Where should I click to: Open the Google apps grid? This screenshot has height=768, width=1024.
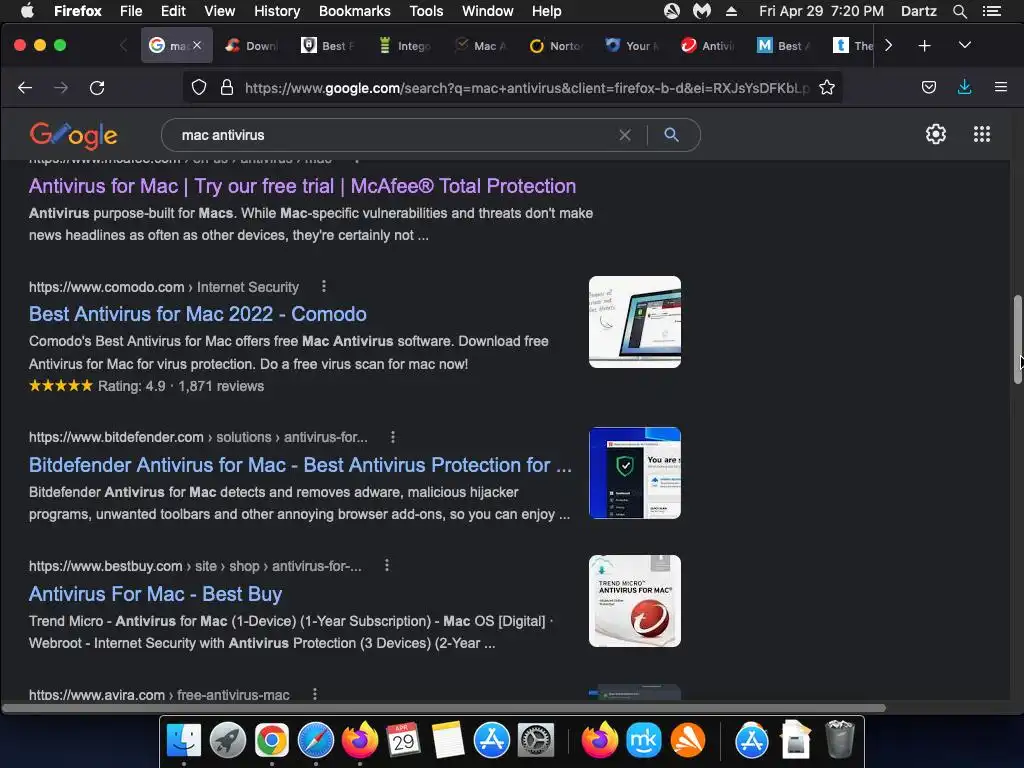pos(982,134)
